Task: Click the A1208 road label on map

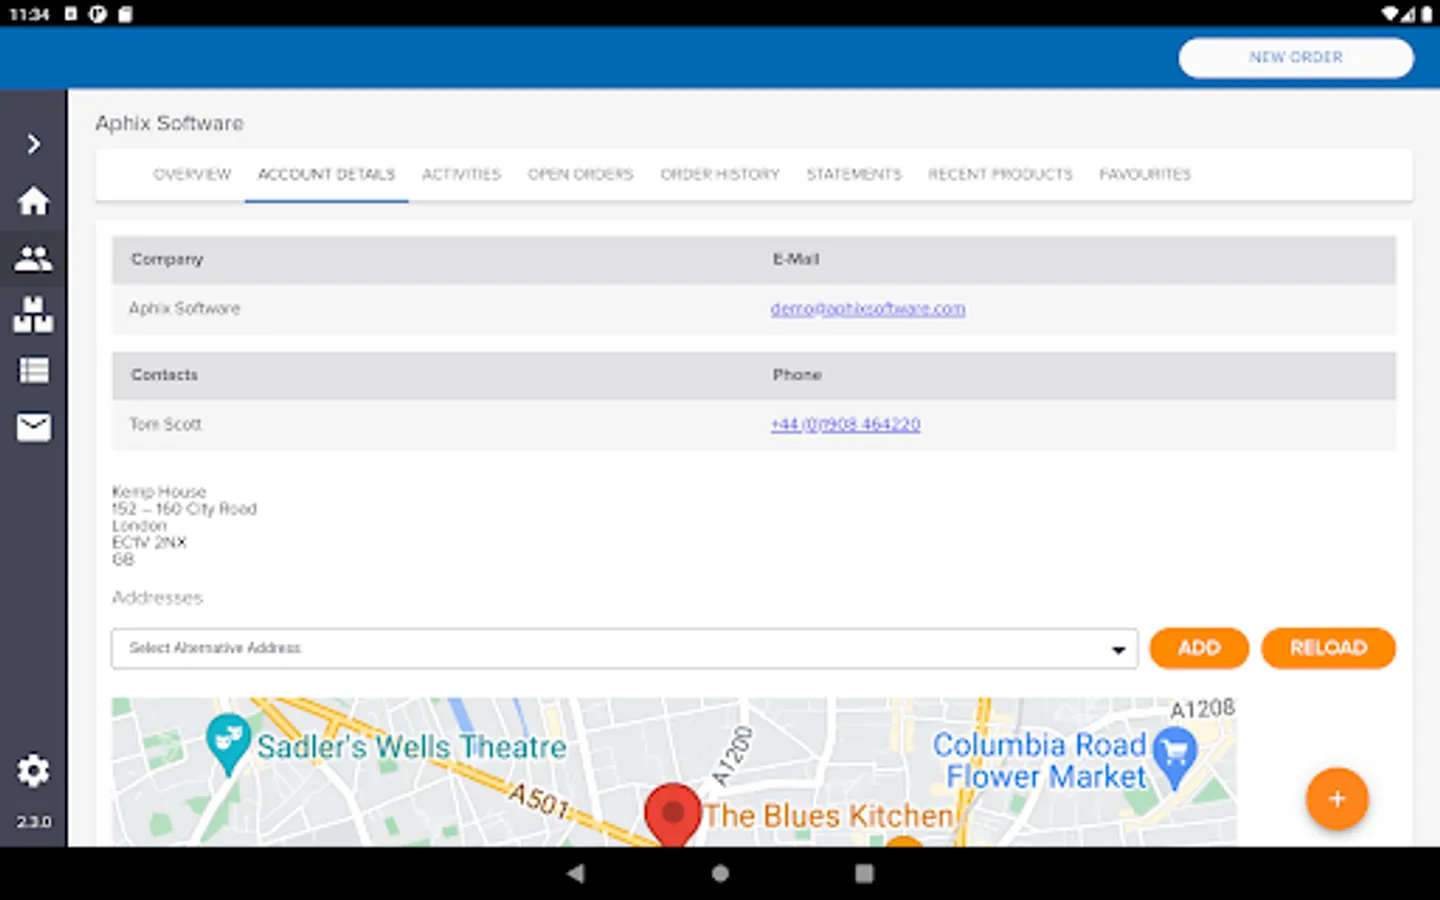Action: (1203, 709)
